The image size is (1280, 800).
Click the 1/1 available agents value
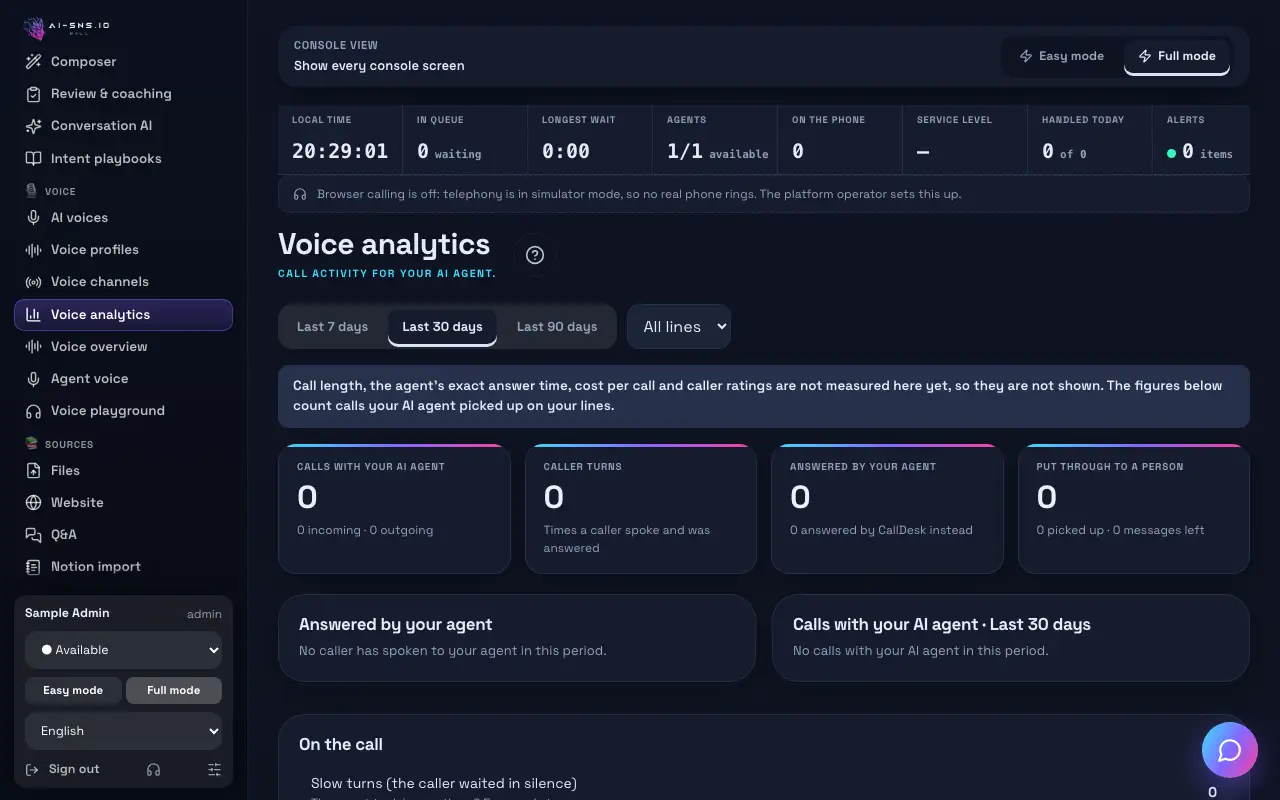tap(717, 152)
